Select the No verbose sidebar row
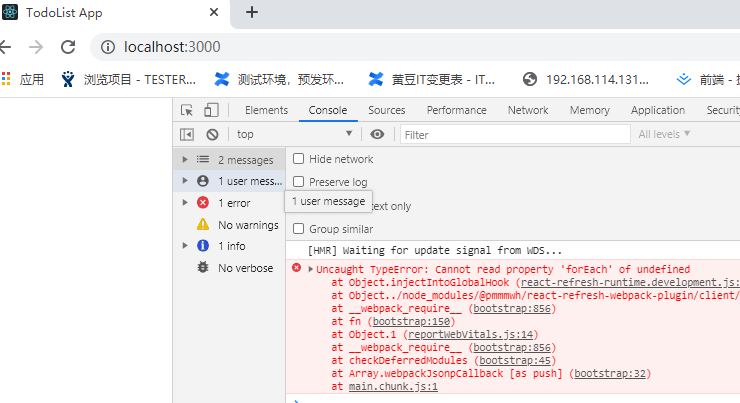The image size is (740, 403). (x=229, y=268)
